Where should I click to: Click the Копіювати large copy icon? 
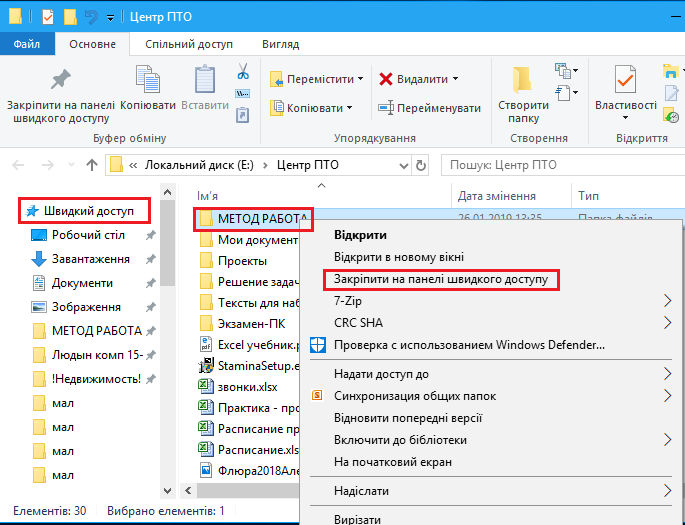coord(148,79)
